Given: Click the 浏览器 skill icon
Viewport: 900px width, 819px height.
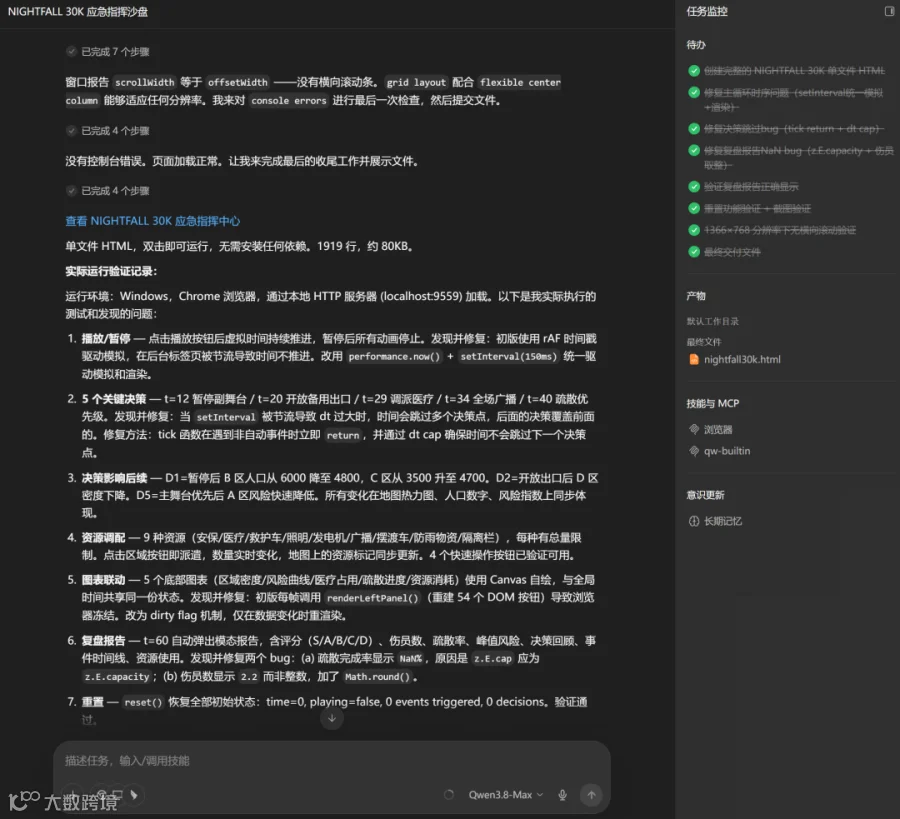Looking at the screenshot, I should point(694,429).
